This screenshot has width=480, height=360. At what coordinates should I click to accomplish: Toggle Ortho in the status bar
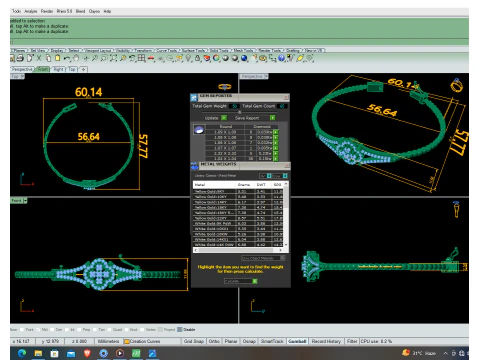click(214, 341)
